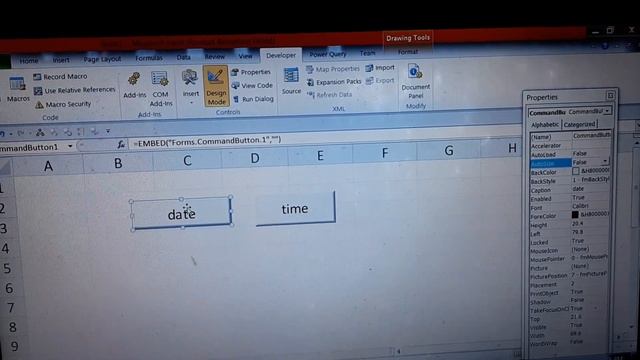Click the Insert Function fx icon
Image resolution: width=640 pixels, height=360 pixels.
[x=121, y=144]
